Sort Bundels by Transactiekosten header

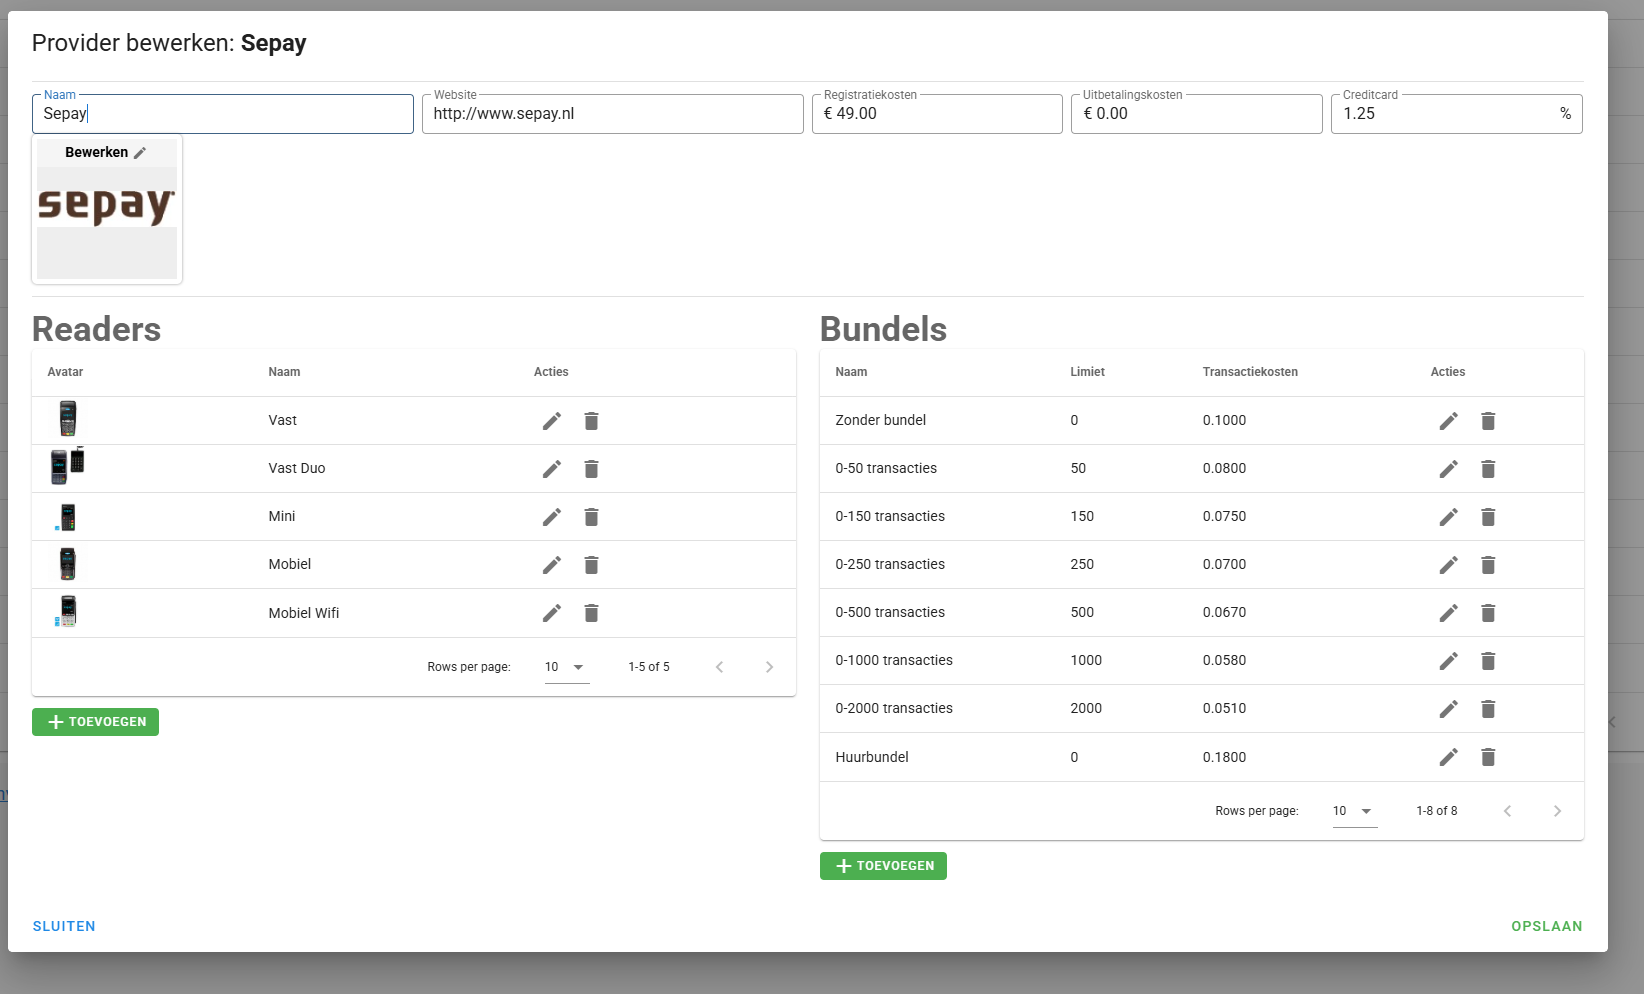[x=1250, y=372]
